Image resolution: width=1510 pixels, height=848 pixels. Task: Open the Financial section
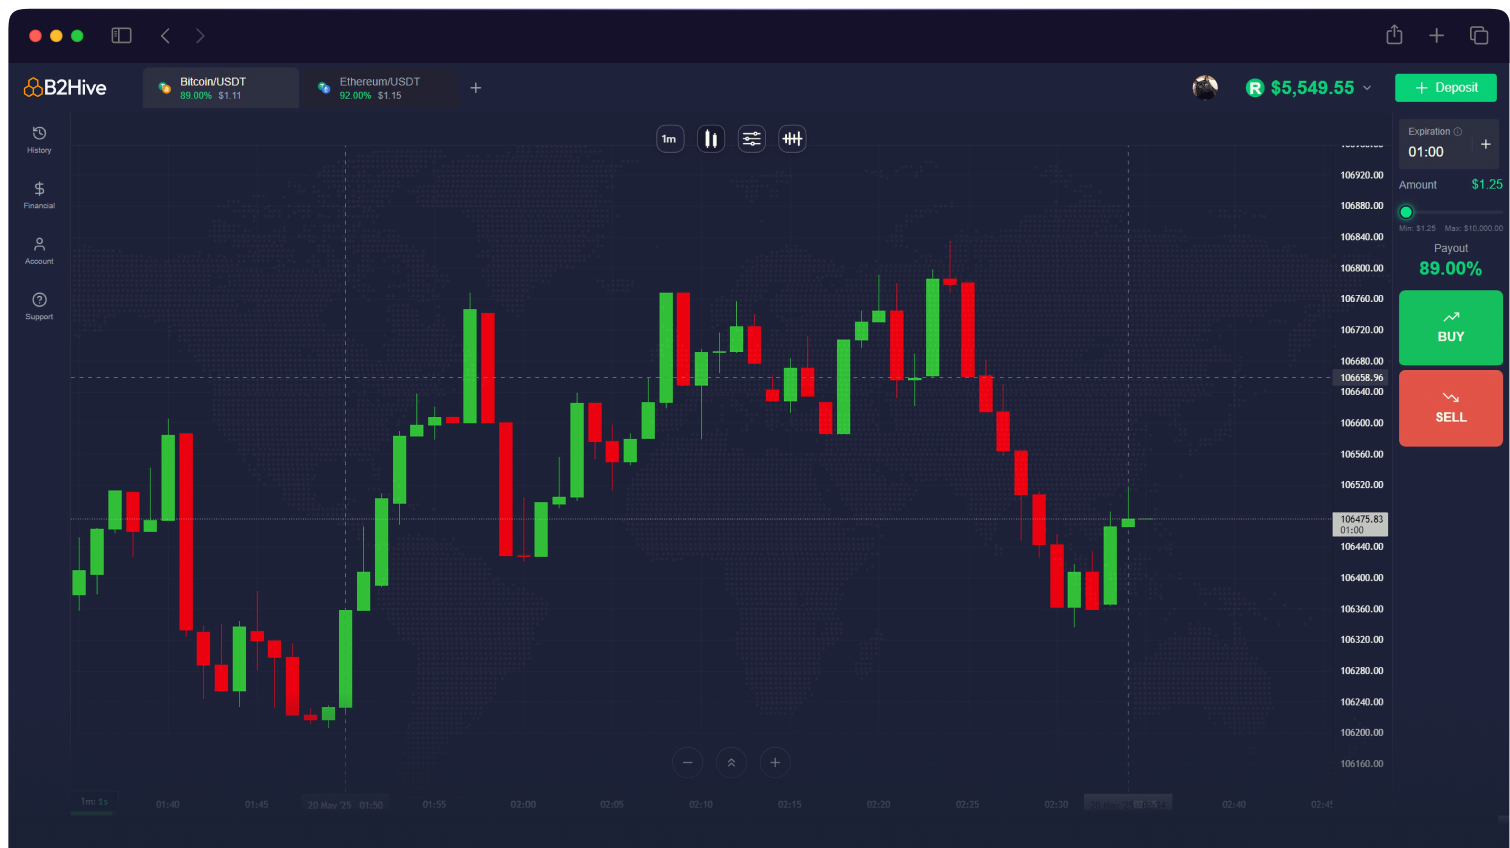pos(39,195)
